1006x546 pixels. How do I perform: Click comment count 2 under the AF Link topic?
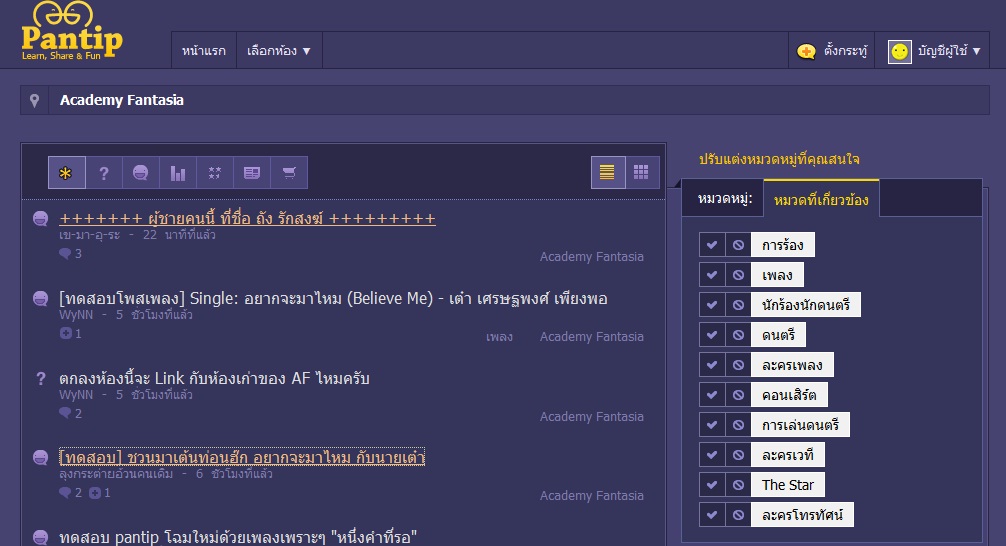coord(71,413)
